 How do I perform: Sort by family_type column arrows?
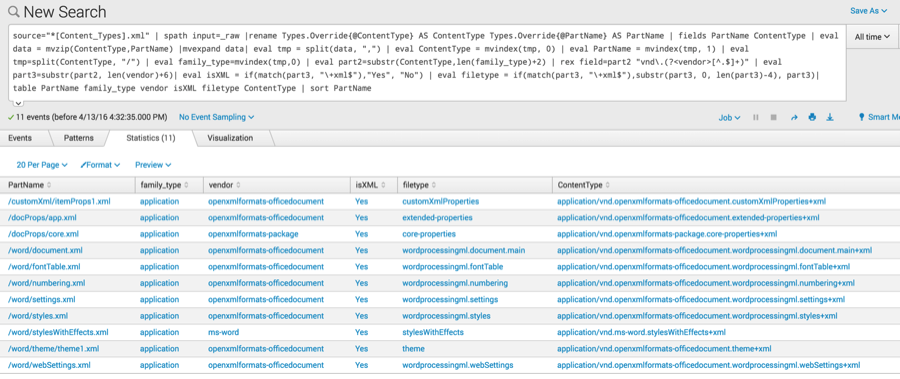click(187, 185)
